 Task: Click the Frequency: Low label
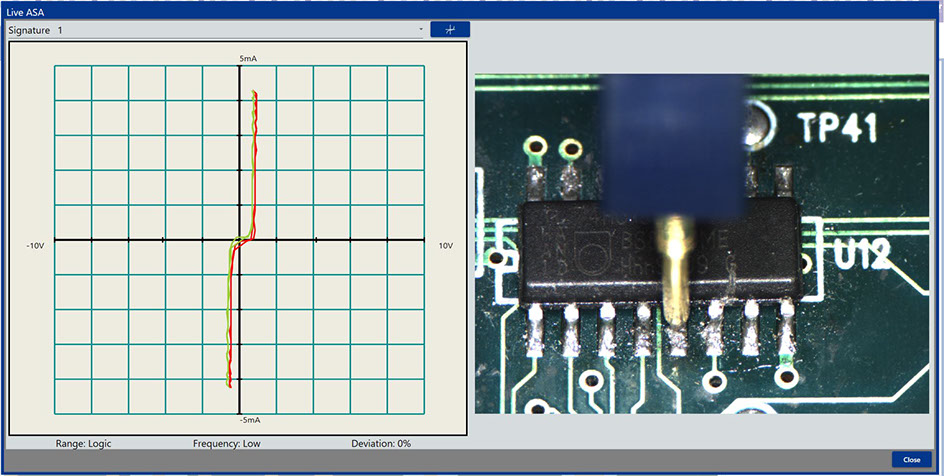[x=227, y=443]
